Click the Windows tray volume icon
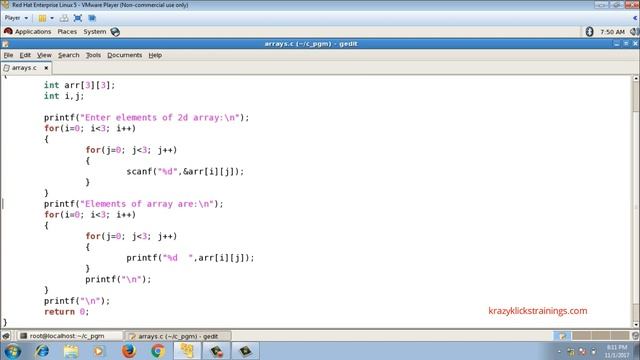The height and width of the screenshot is (360, 640). 594,351
